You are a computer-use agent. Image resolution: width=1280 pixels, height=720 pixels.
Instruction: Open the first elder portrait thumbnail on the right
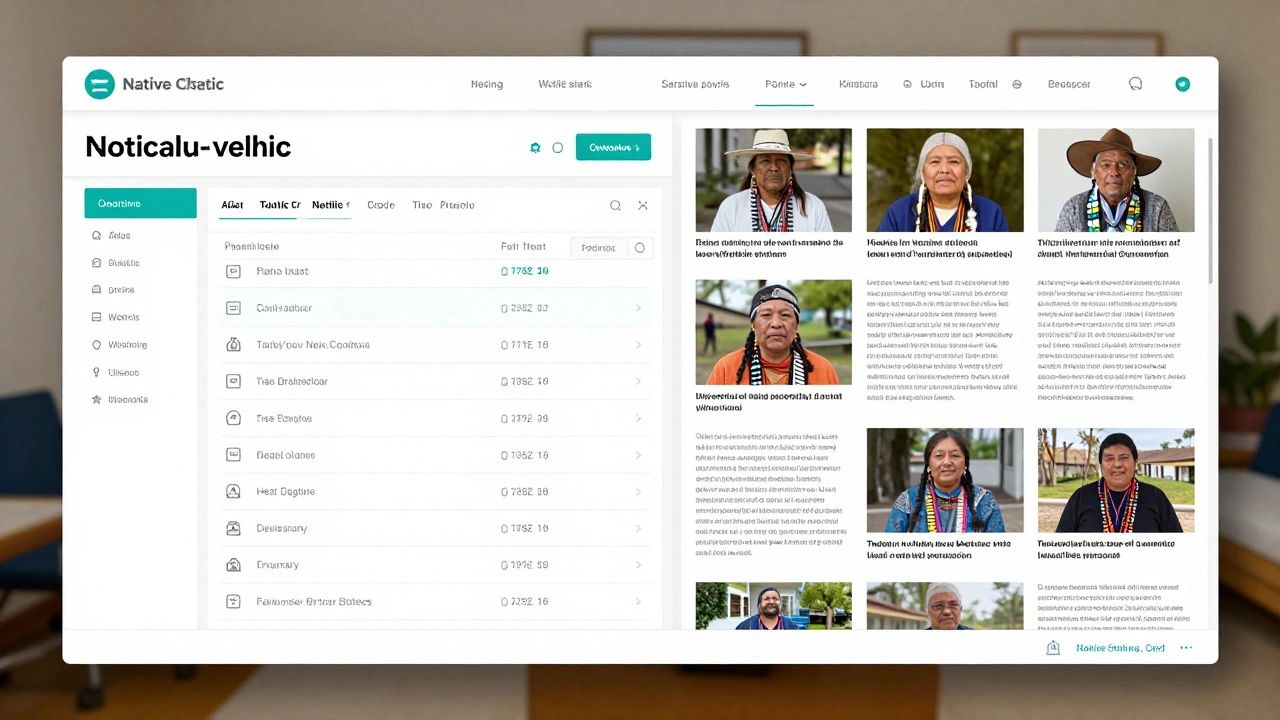pos(773,179)
